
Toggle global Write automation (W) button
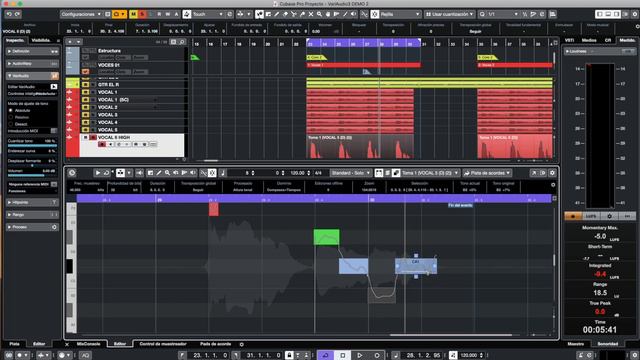click(x=168, y=14)
